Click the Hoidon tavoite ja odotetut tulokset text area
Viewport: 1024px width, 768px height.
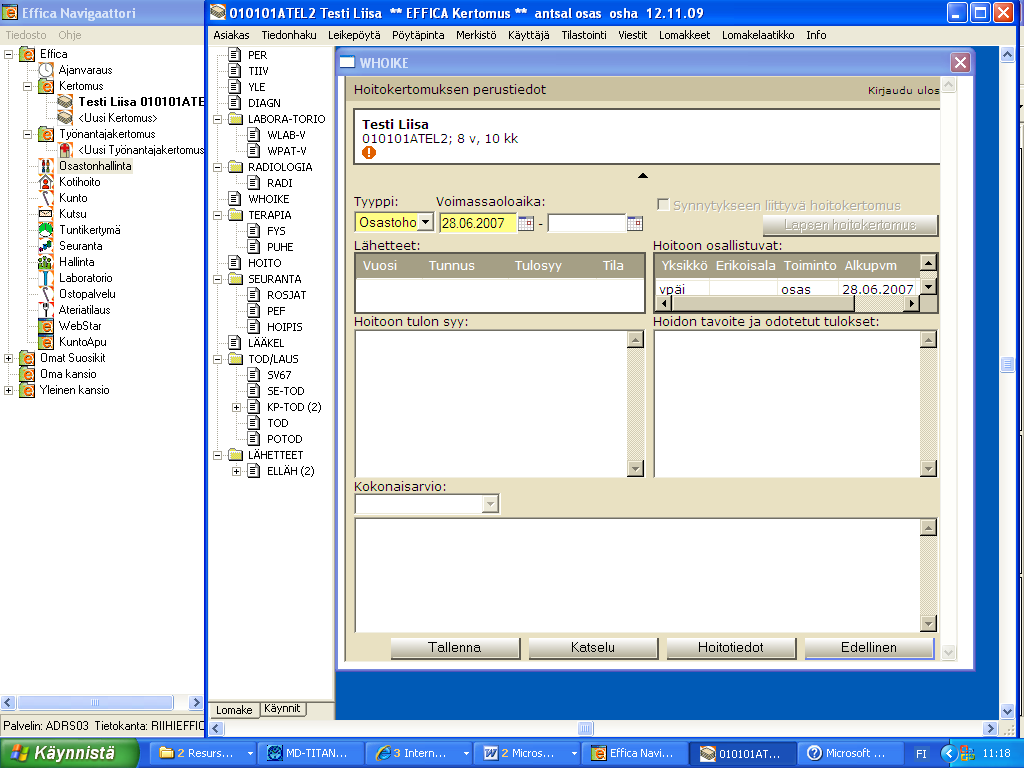click(788, 404)
